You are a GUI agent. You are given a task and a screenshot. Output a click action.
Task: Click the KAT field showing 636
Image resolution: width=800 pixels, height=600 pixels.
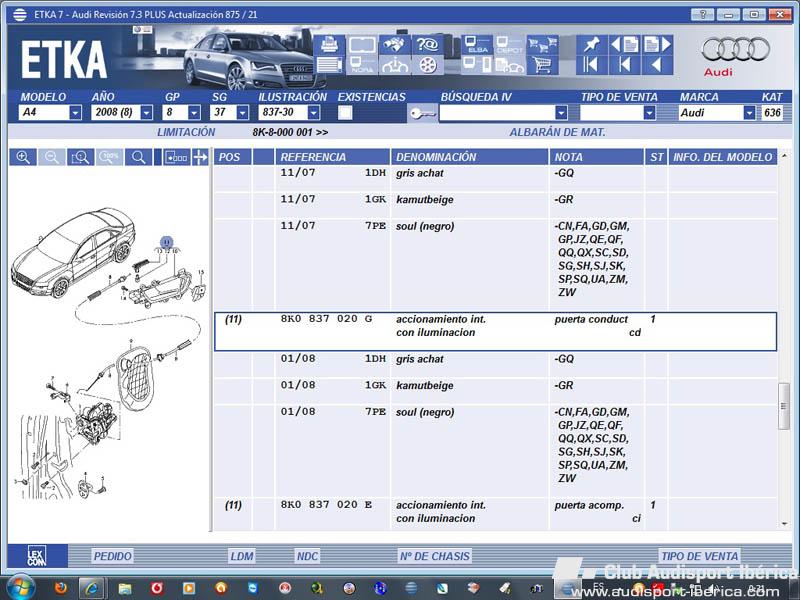tap(772, 113)
